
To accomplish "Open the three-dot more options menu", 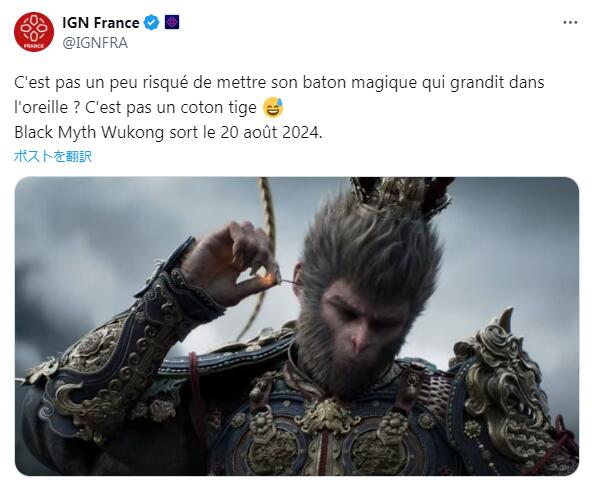I will [x=570, y=23].
